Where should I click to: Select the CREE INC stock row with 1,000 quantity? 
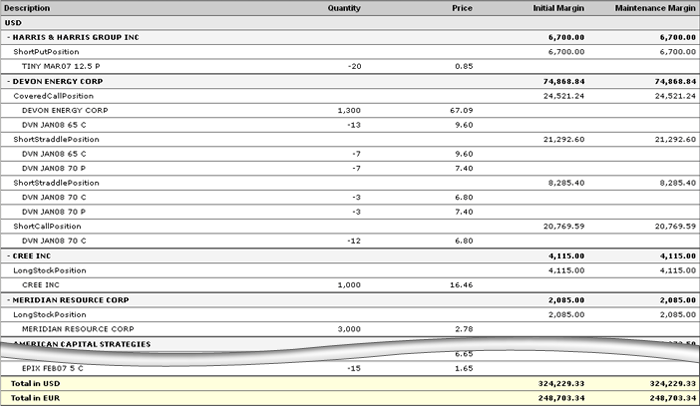pos(350,285)
